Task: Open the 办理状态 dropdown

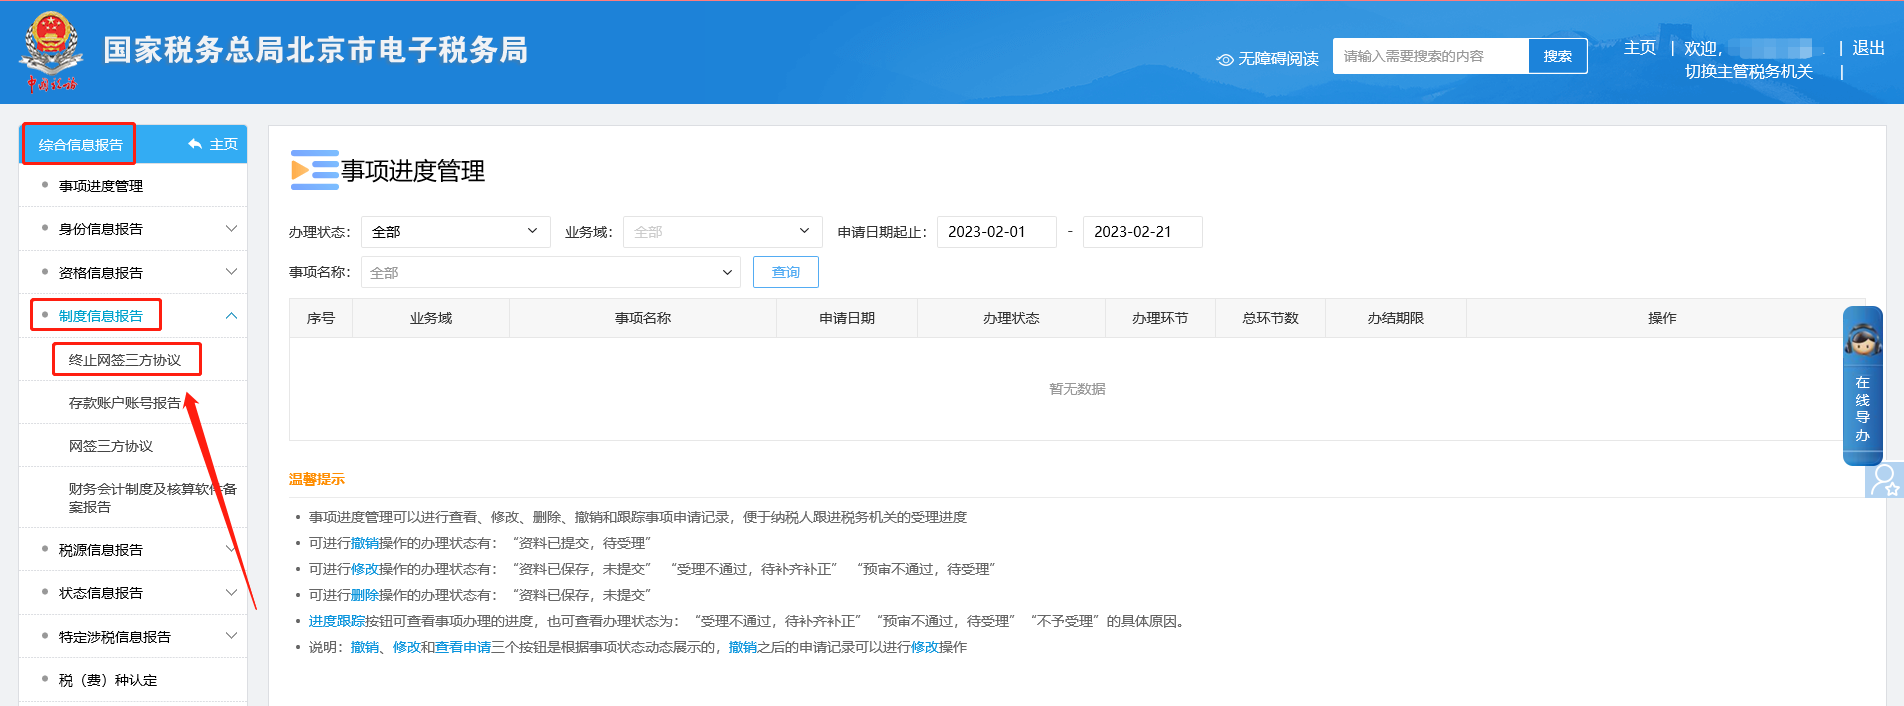Action: (455, 232)
